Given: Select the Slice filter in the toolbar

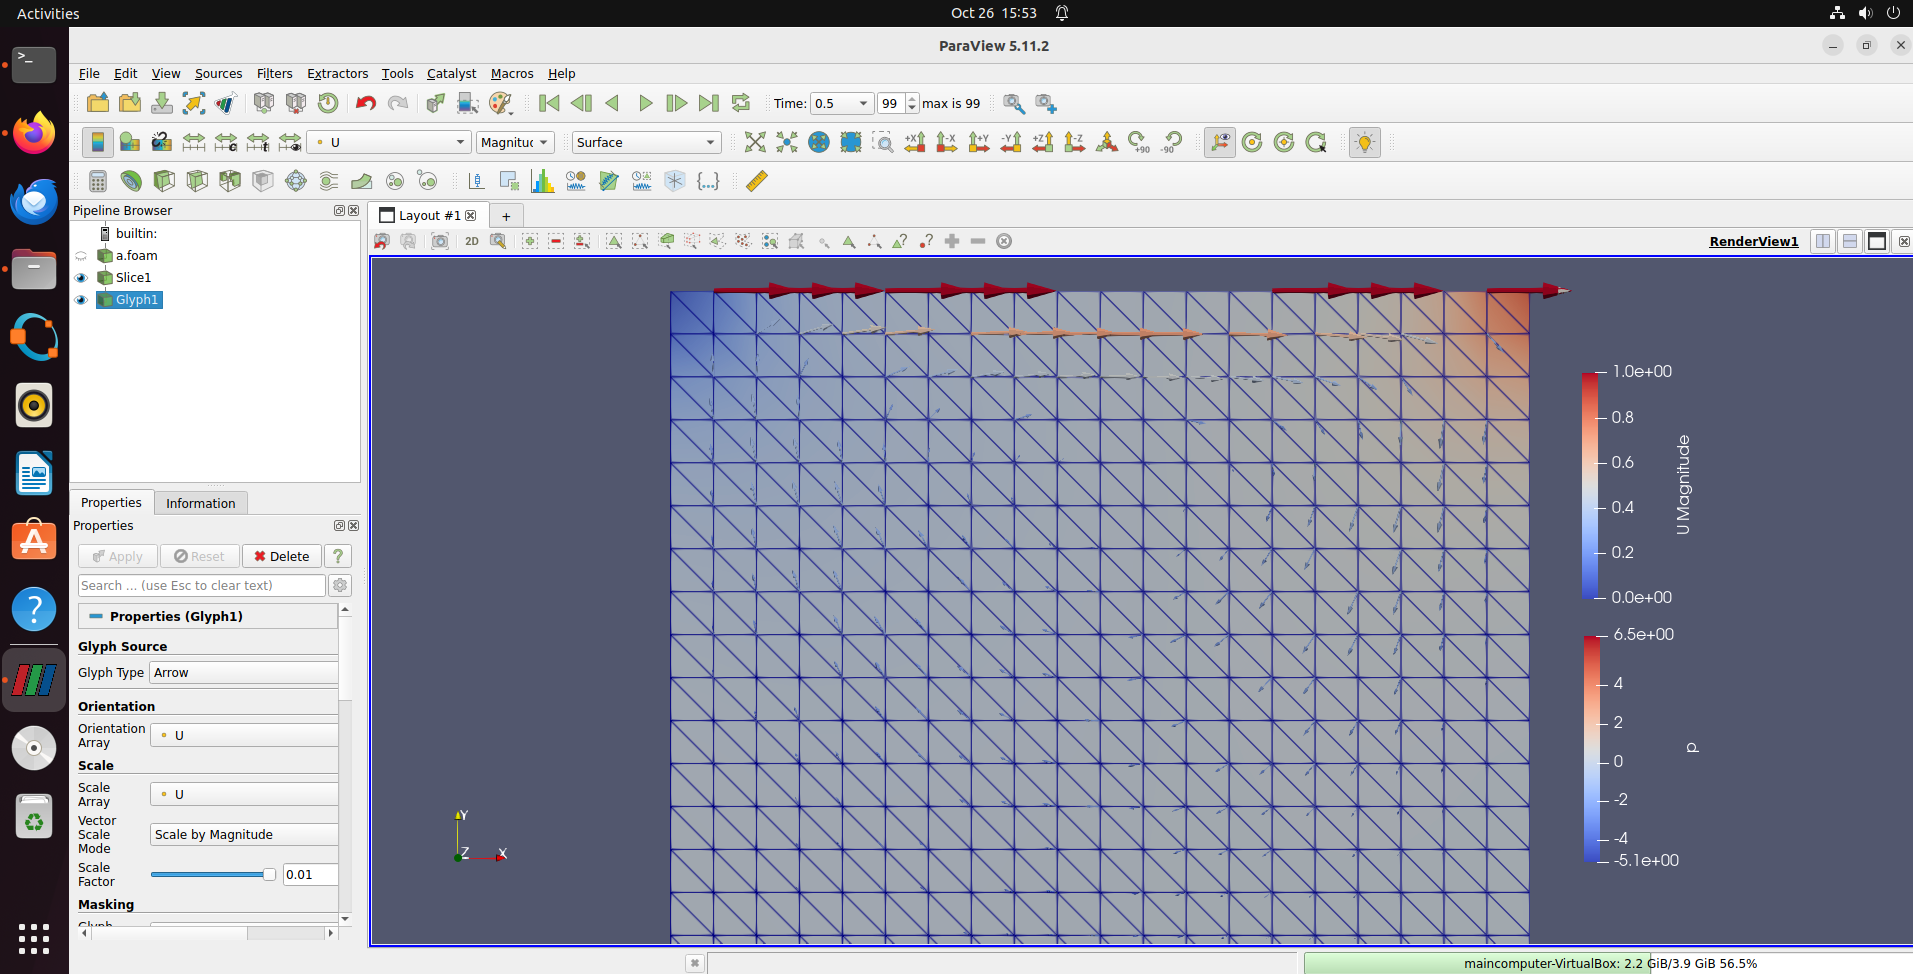Looking at the screenshot, I should click(x=197, y=181).
